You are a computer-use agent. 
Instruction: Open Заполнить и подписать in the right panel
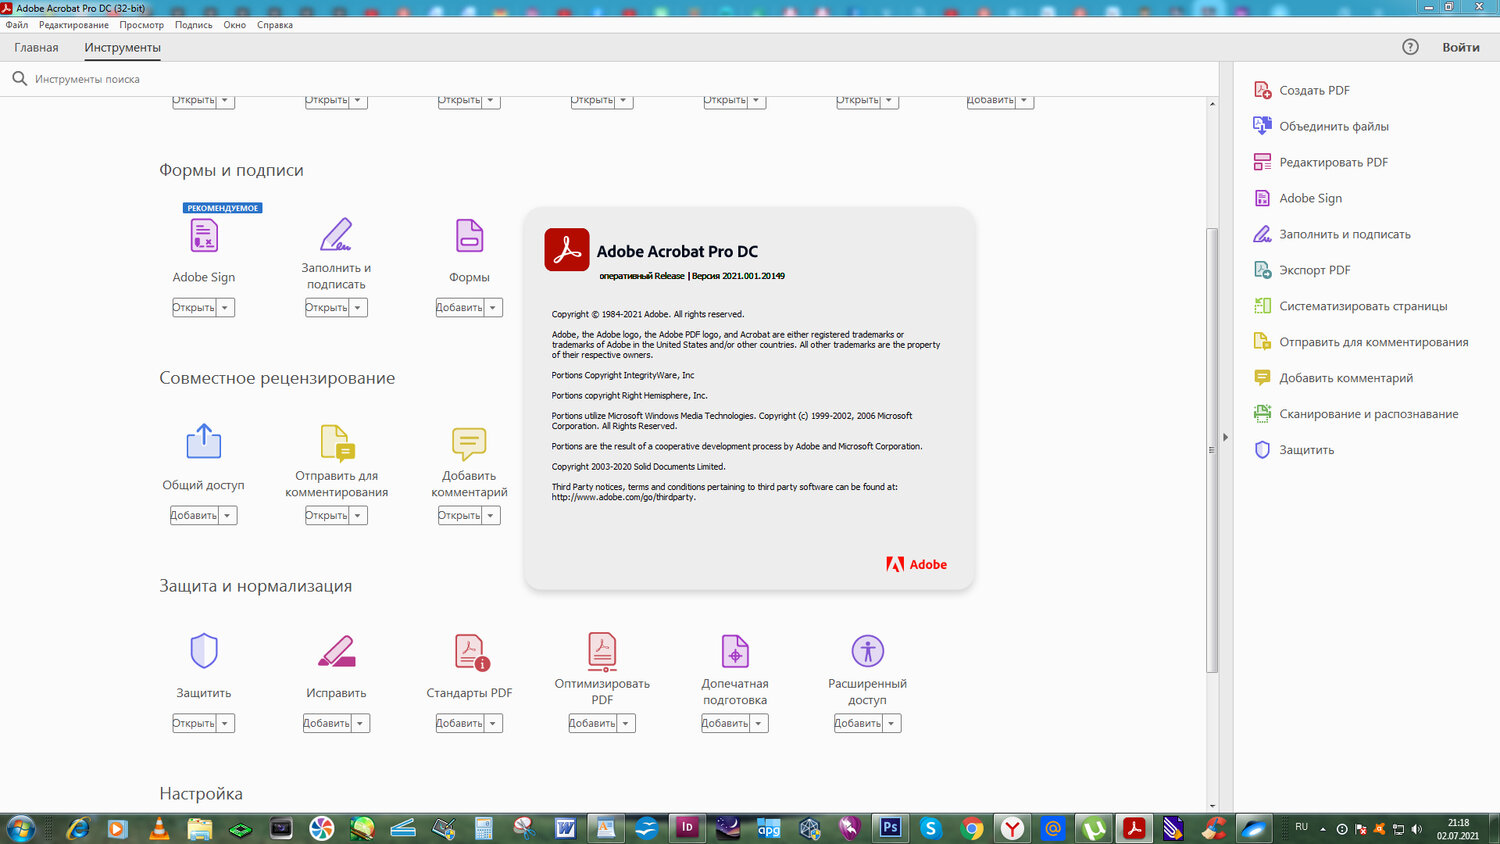pos(1332,234)
